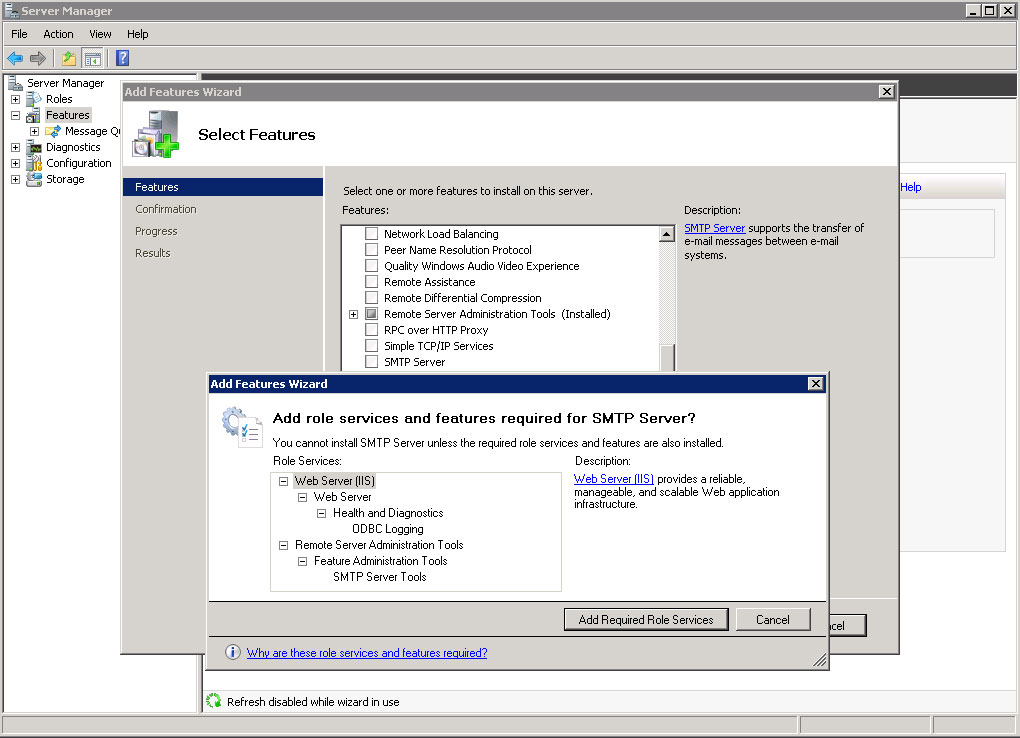
Task: Expand Remote Server Administration Tools in features list
Action: click(353, 314)
